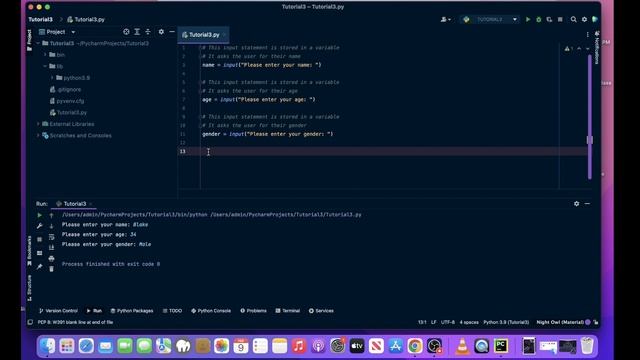The image size is (640, 360).
Task: Expand External Libraries node
Action: tap(38, 124)
